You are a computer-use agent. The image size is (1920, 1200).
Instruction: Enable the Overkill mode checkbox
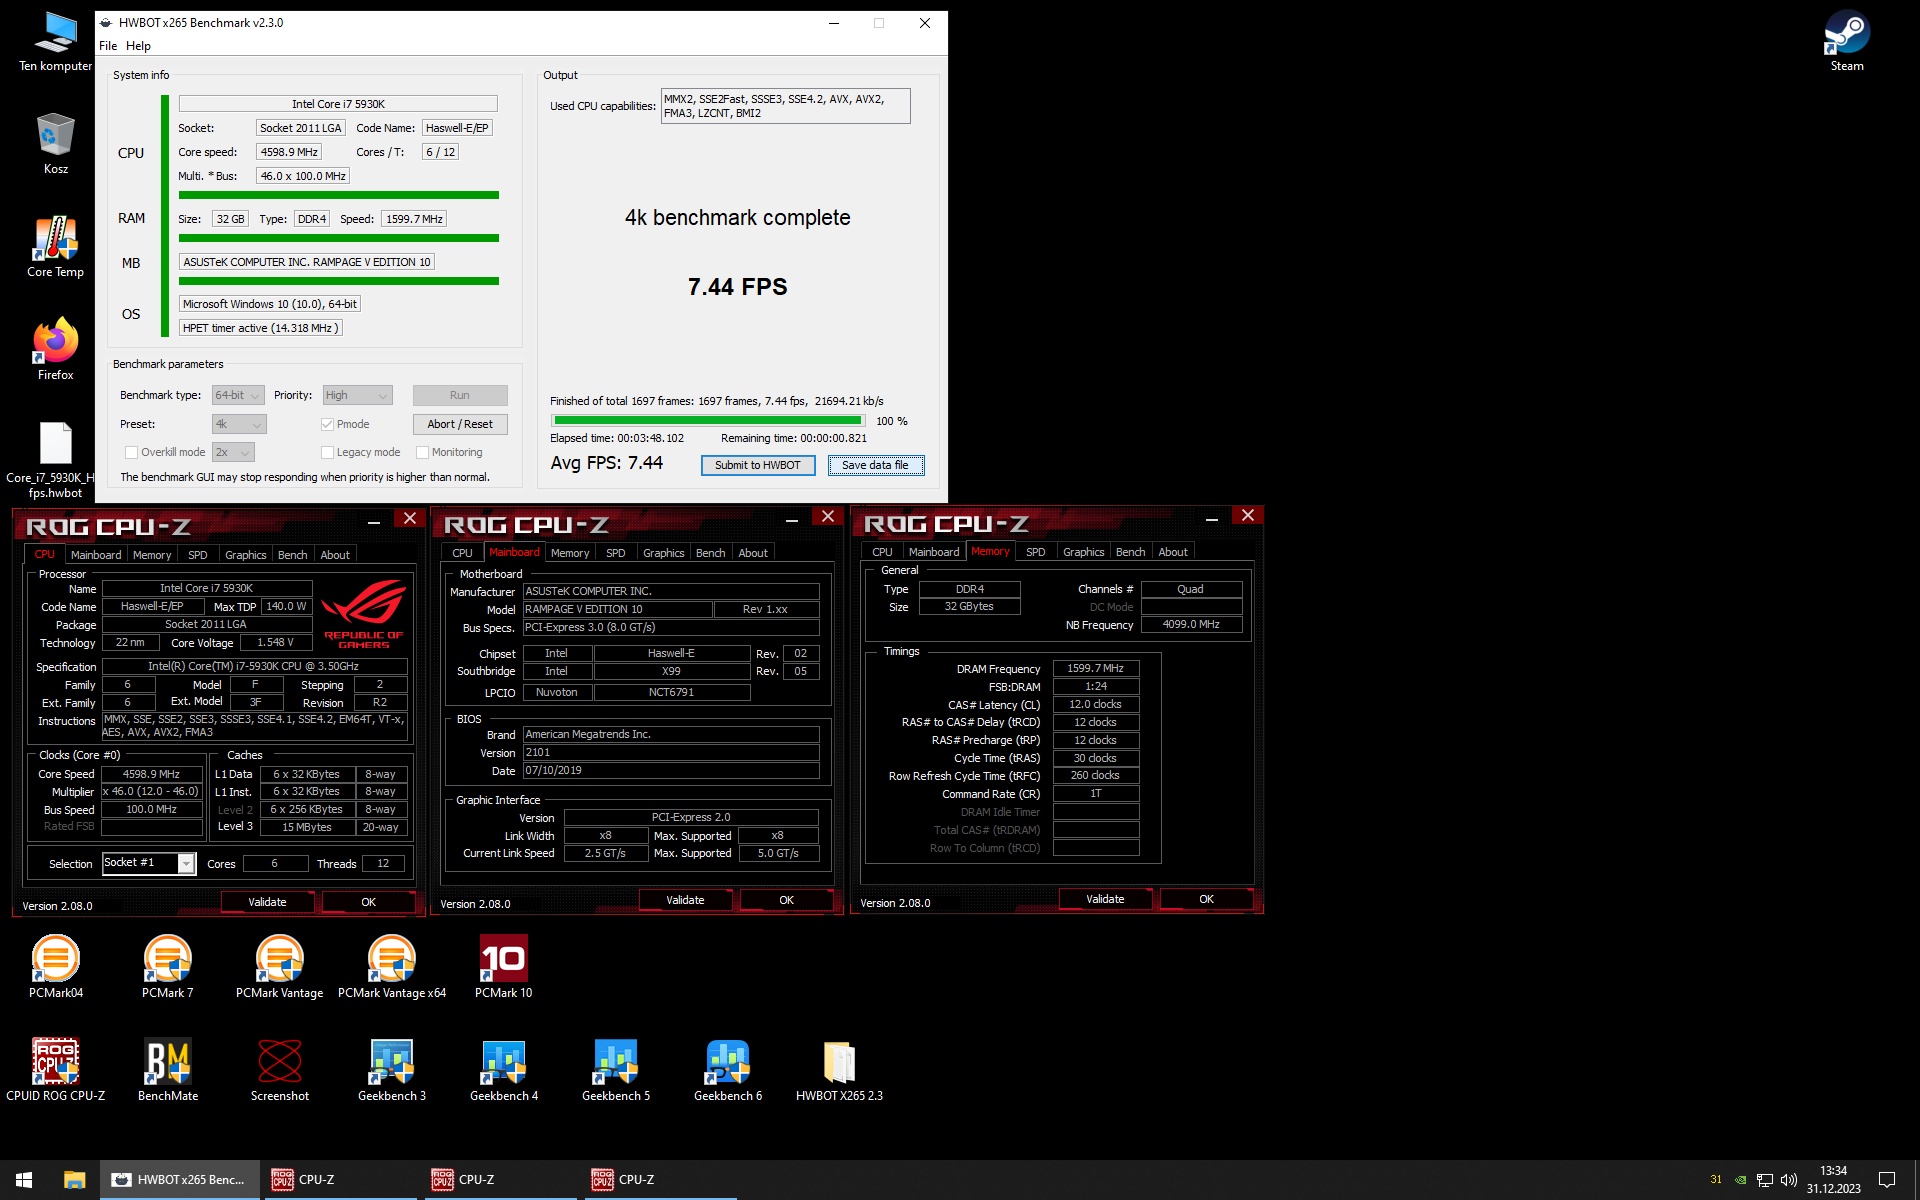131,452
